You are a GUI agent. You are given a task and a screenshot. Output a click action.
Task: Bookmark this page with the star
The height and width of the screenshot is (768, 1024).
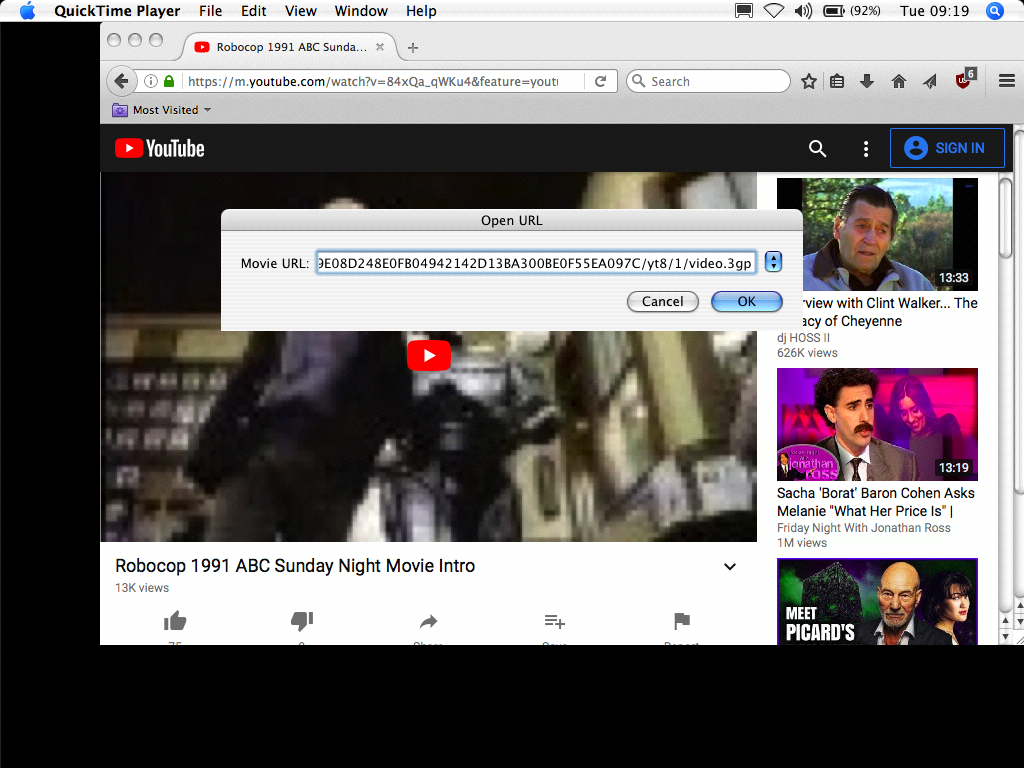tap(808, 81)
